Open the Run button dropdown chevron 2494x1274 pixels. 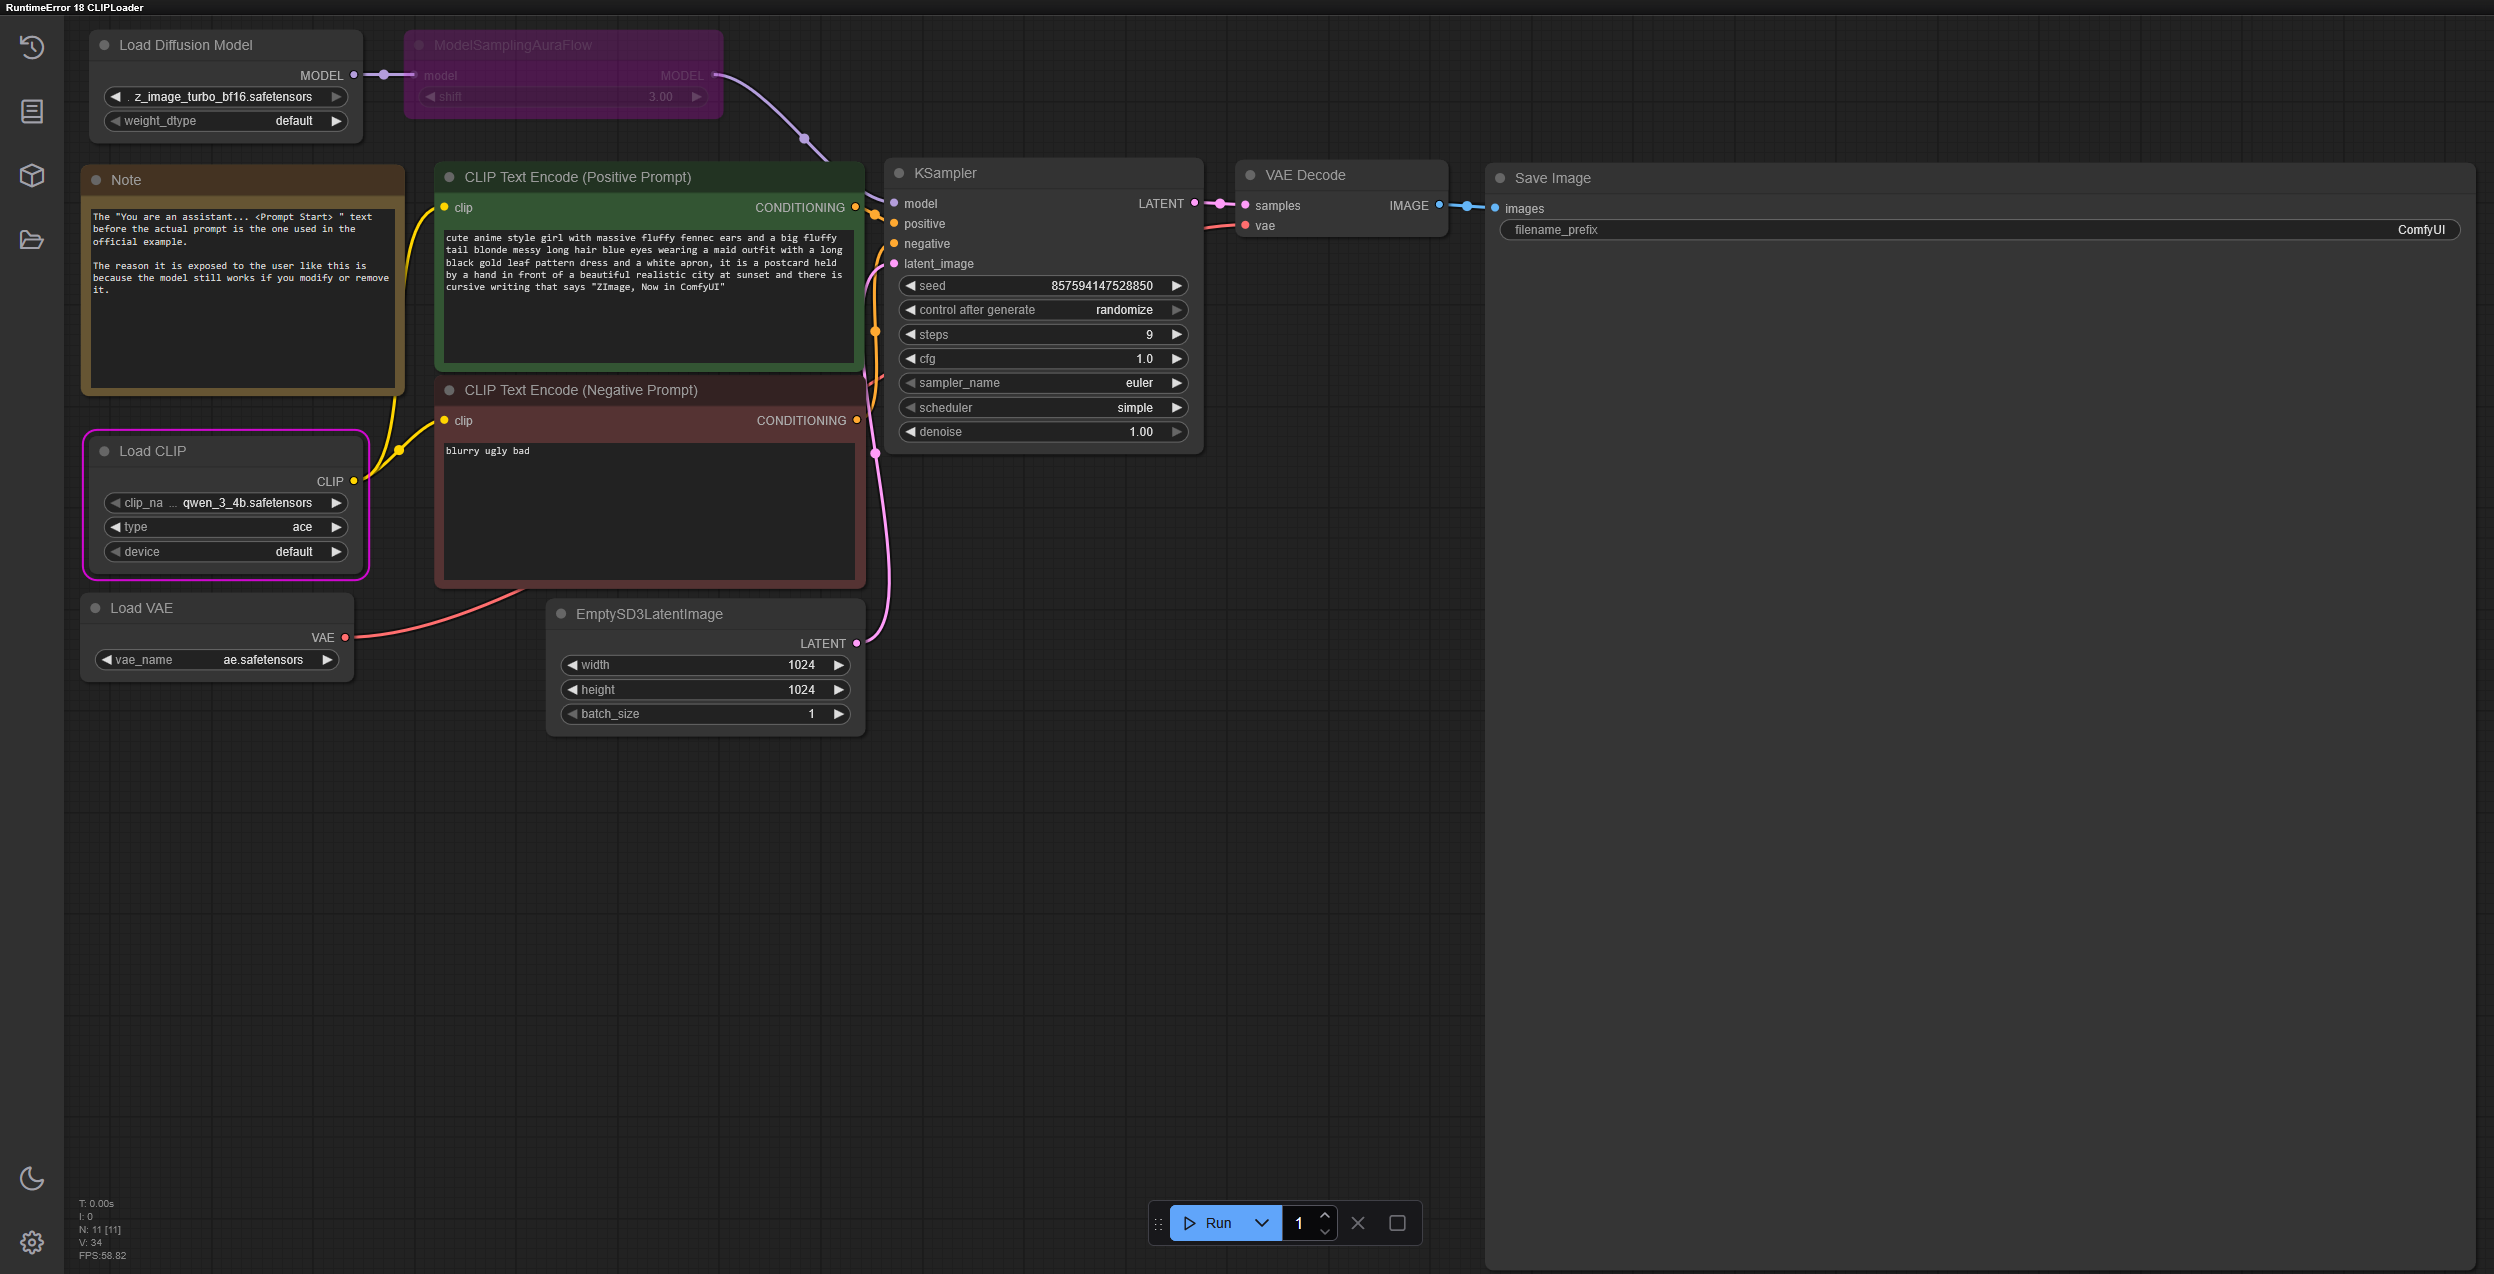[x=1262, y=1223]
